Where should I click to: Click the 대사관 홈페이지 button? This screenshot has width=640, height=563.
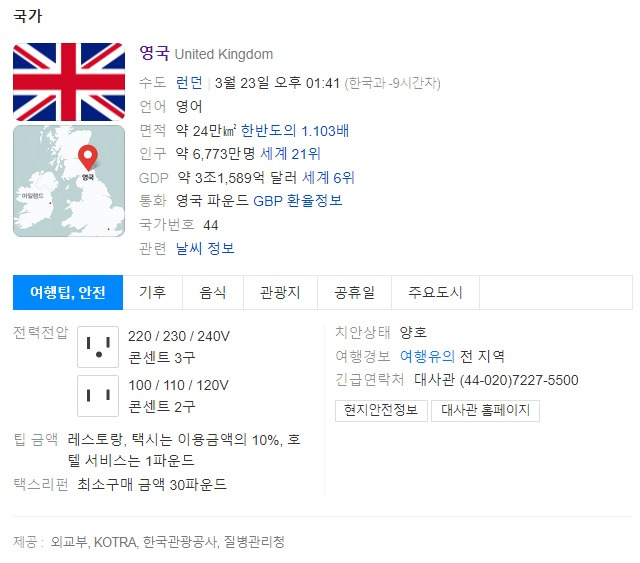[485, 410]
